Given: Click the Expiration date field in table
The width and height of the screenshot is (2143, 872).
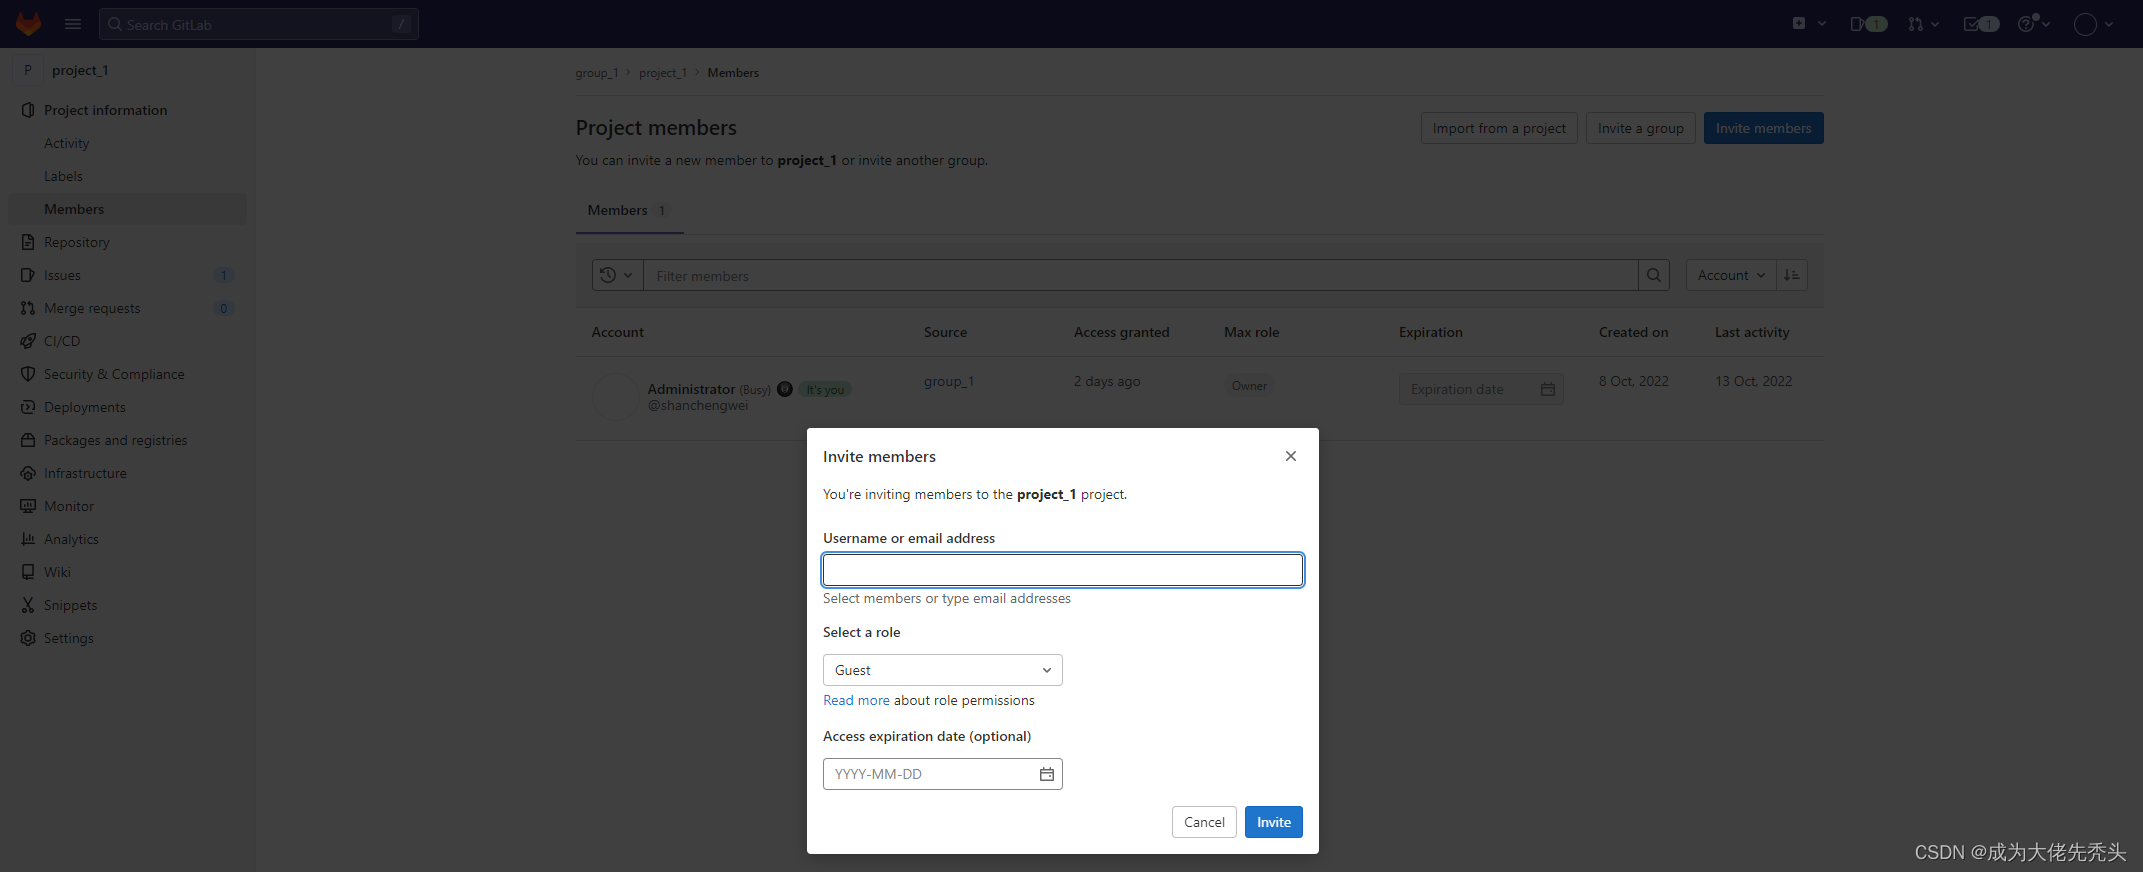Looking at the screenshot, I should pos(1481,389).
